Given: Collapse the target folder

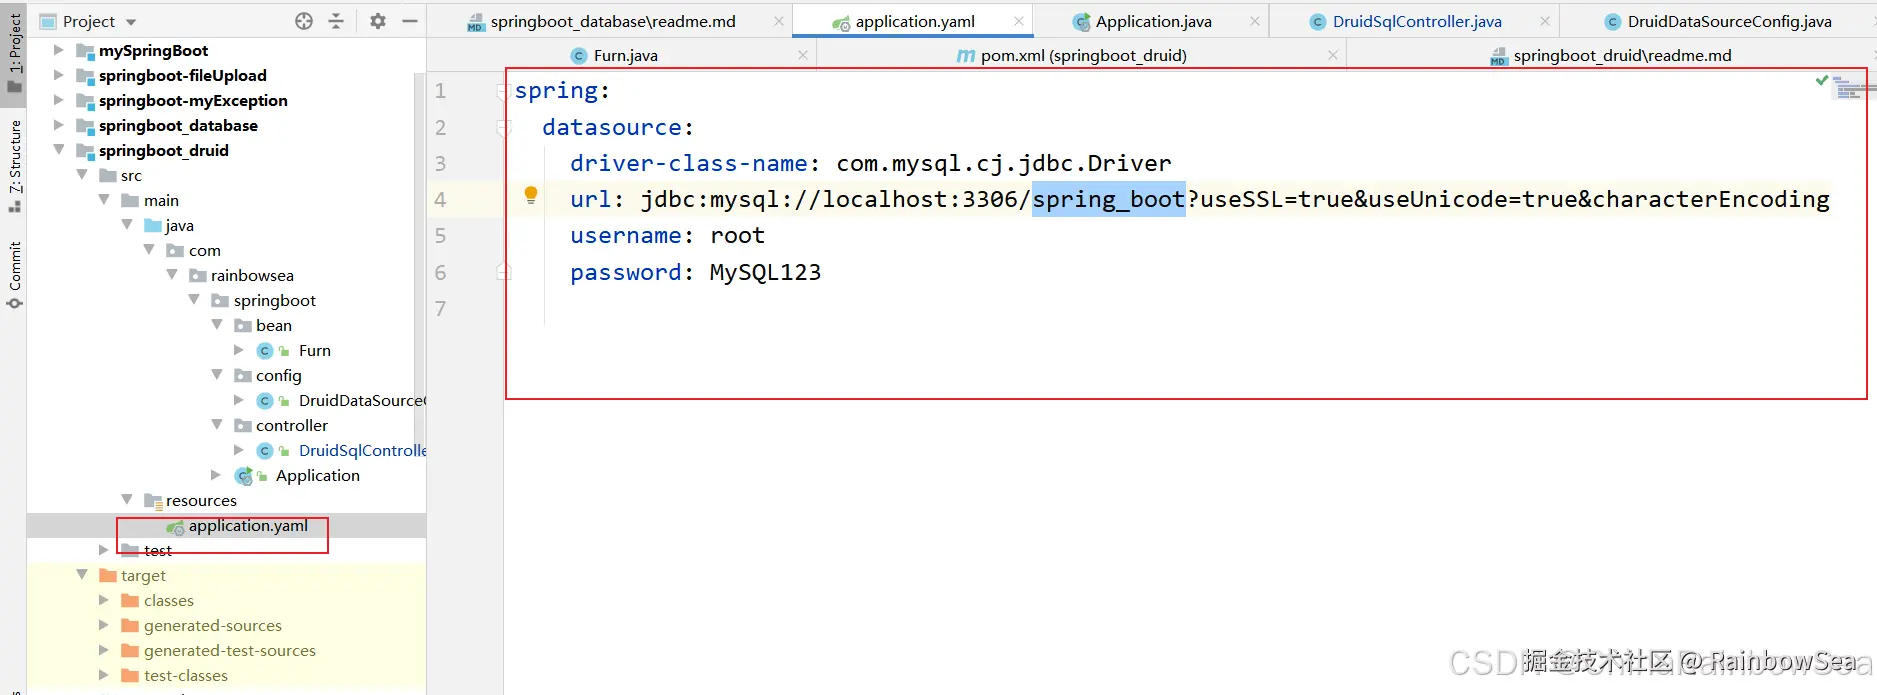Looking at the screenshot, I should (x=82, y=575).
